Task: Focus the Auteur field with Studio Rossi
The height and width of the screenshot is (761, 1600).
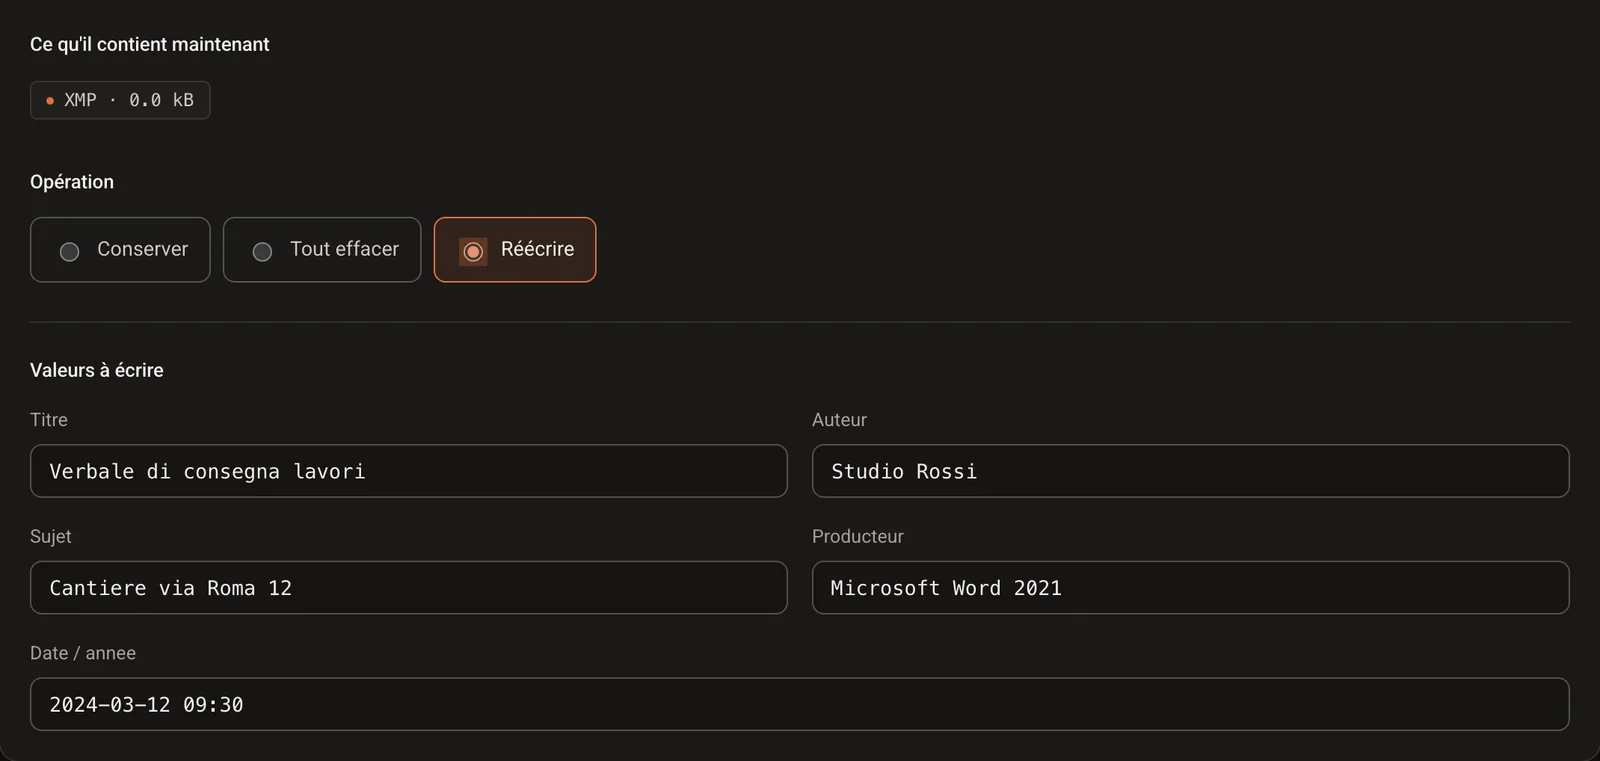Action: click(x=1191, y=471)
